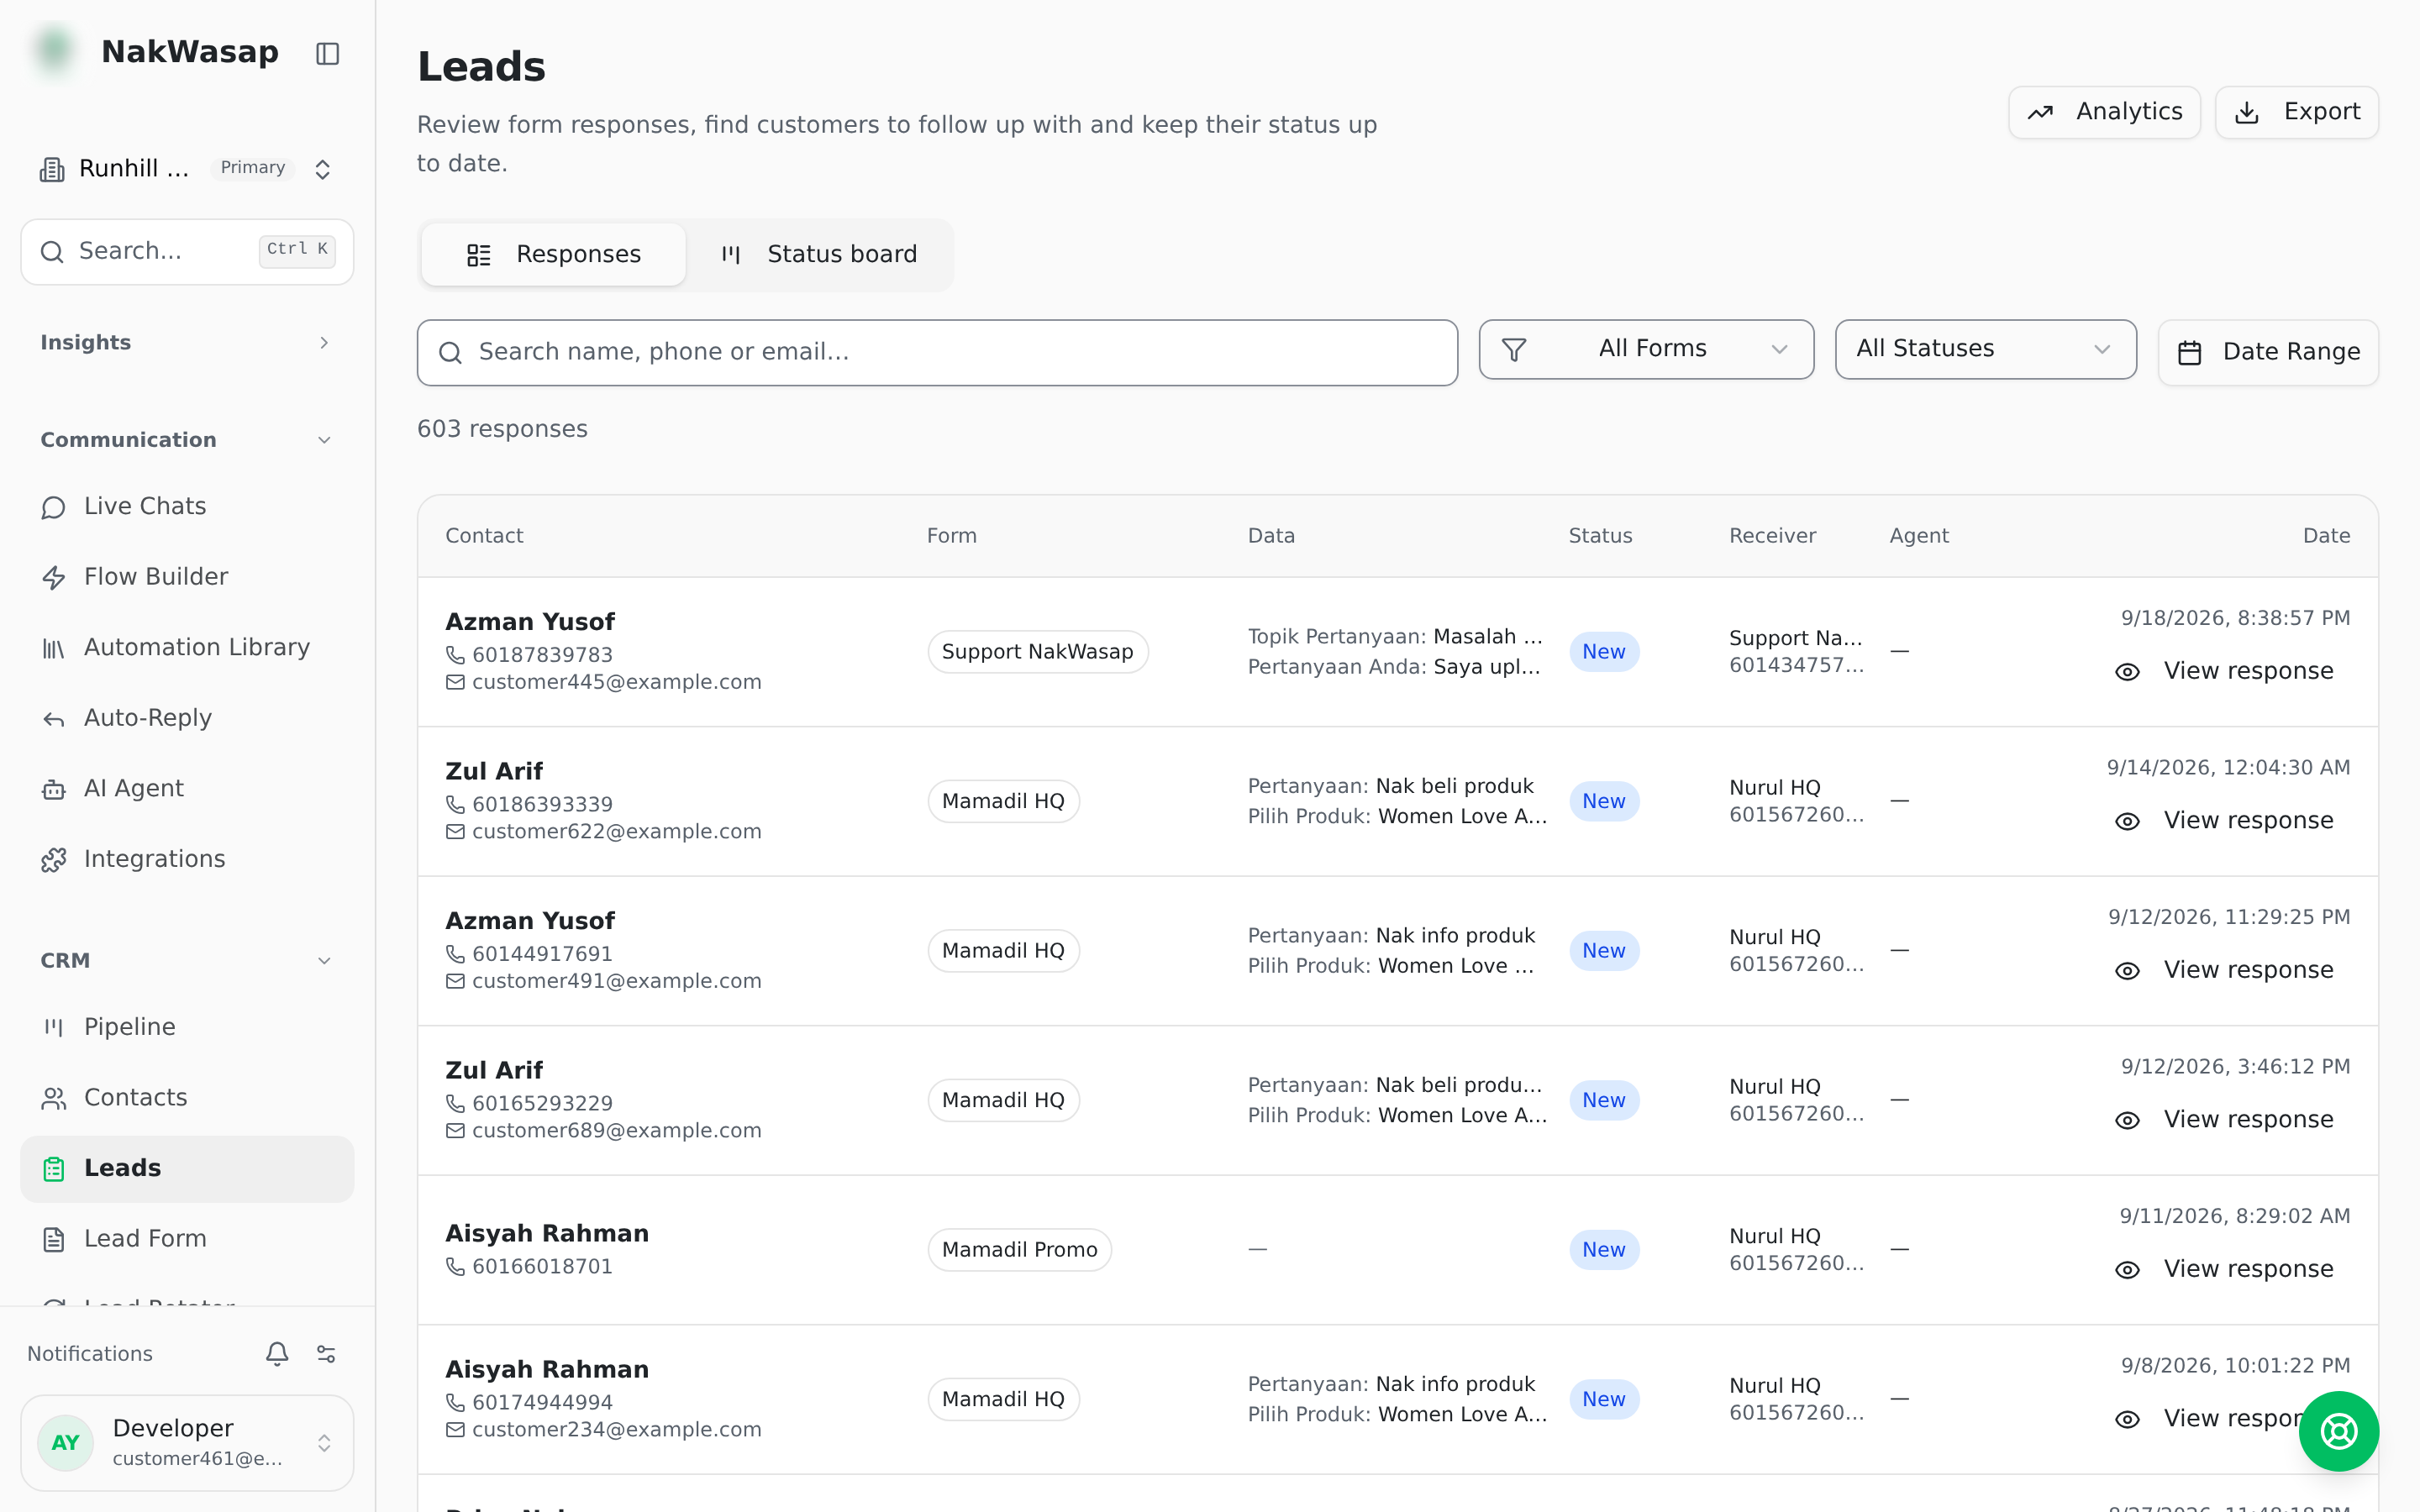Click eye icon for 9/11/2026 response
2420x1512 pixels.
(2127, 1270)
